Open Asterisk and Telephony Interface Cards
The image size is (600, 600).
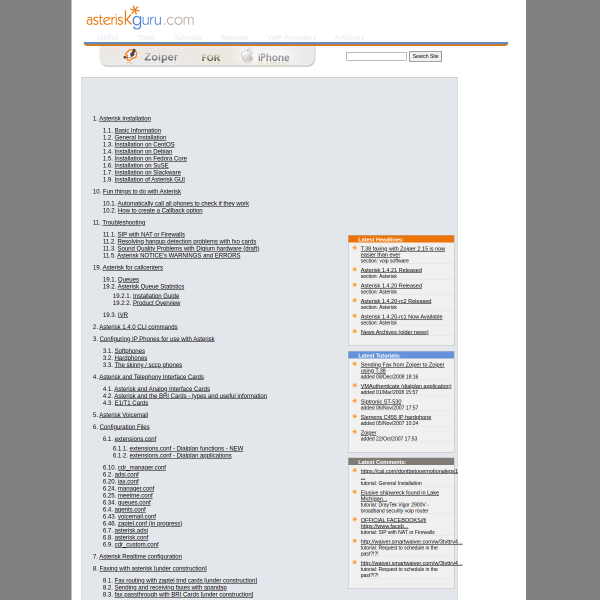(x=152, y=377)
